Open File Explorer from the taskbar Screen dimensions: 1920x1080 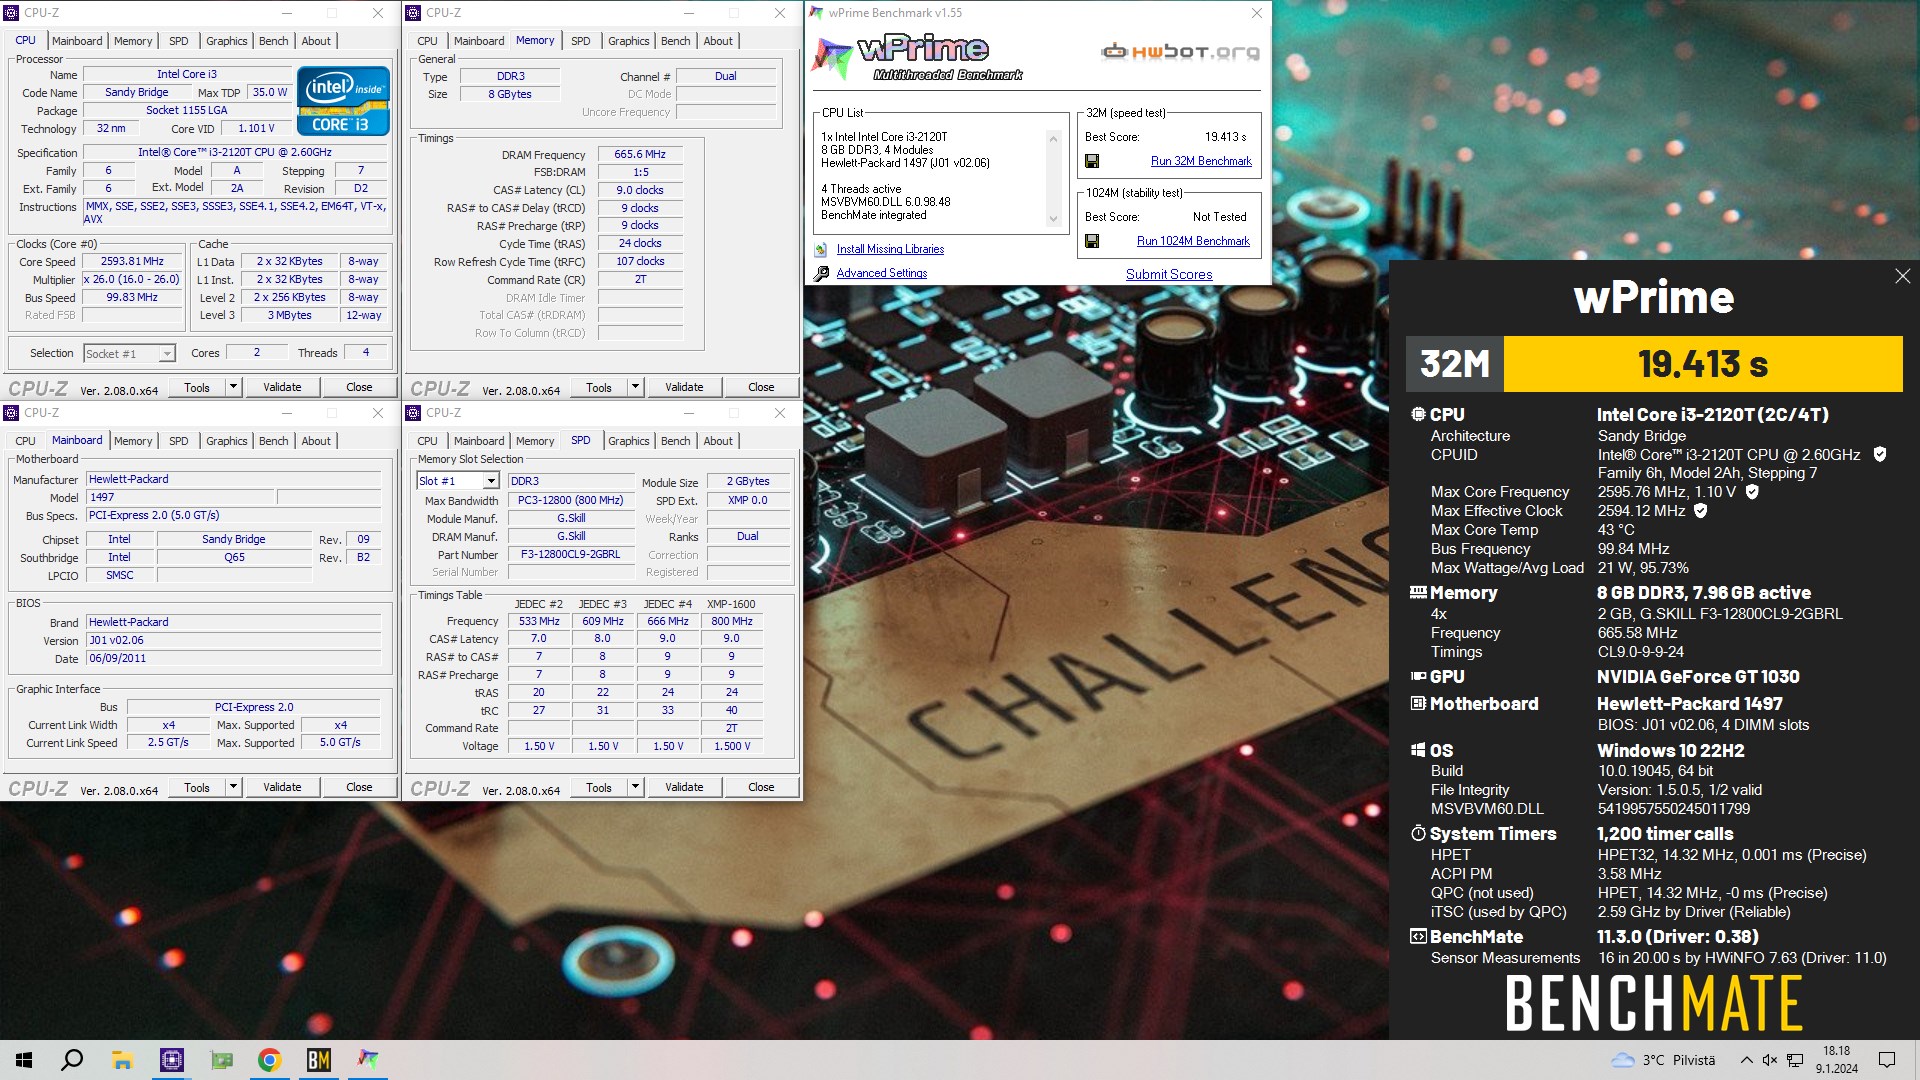tap(122, 1060)
